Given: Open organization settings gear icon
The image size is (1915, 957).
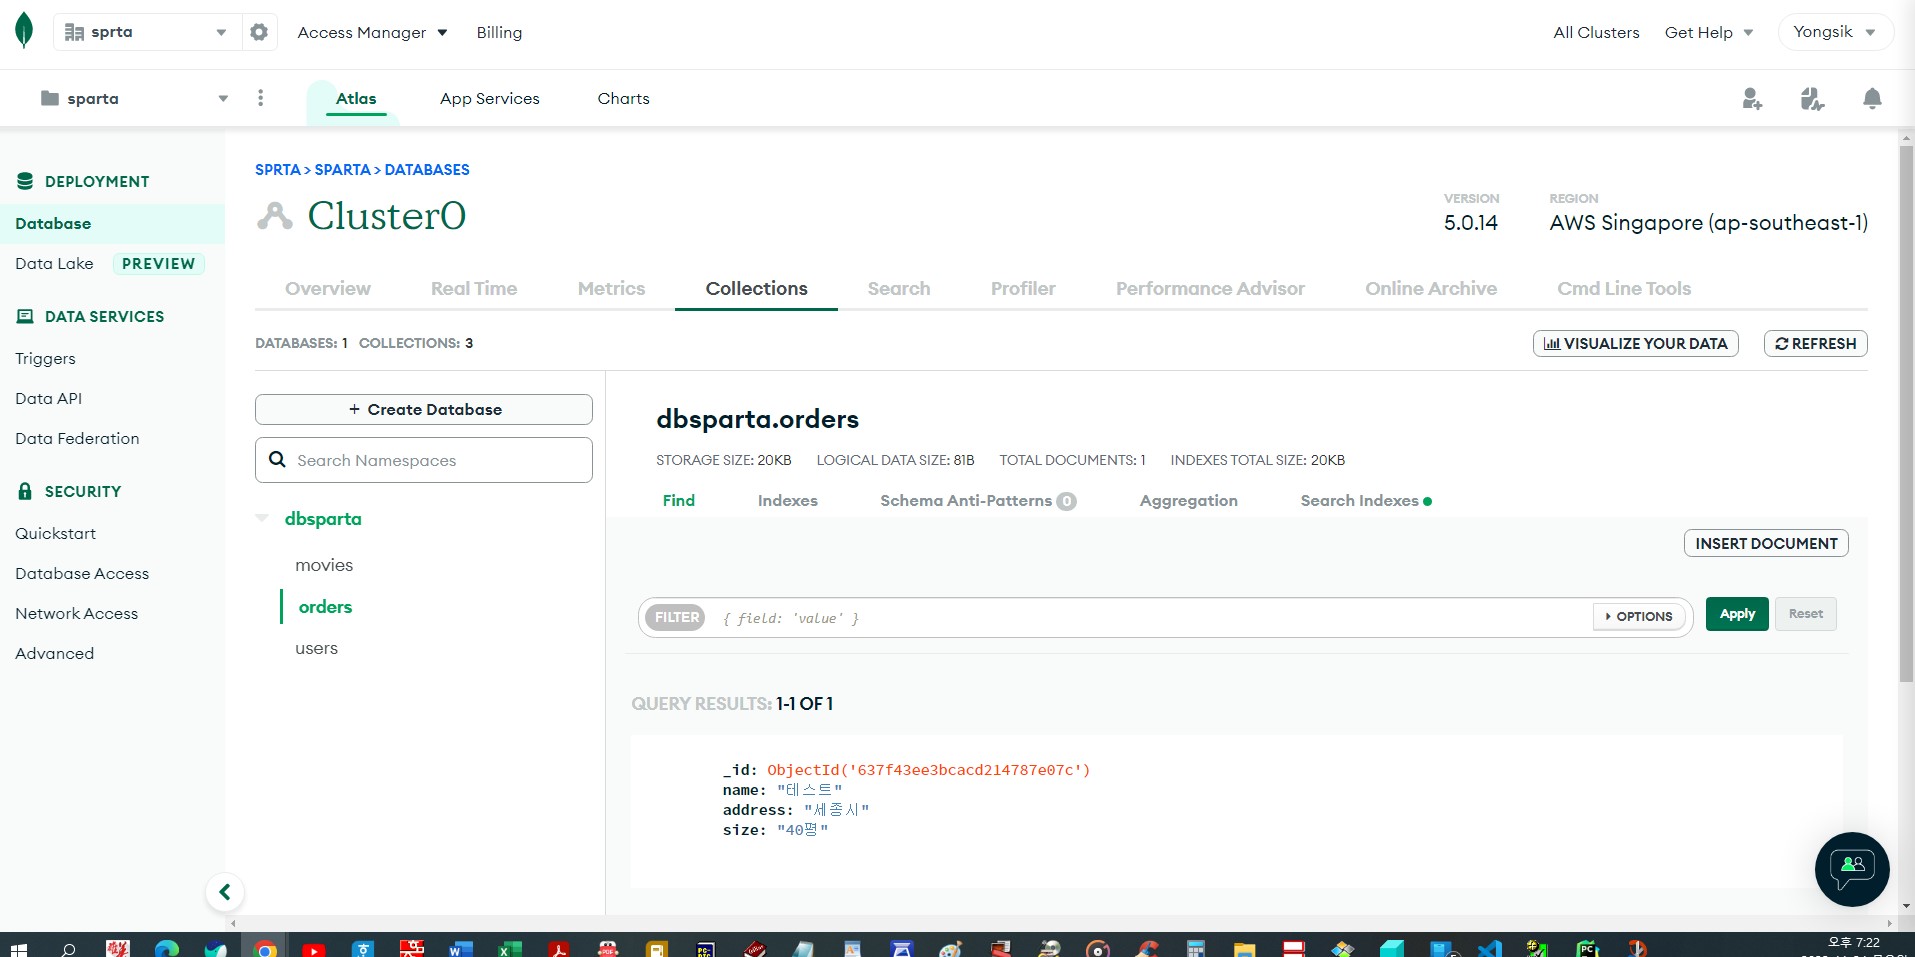Looking at the screenshot, I should tap(259, 32).
